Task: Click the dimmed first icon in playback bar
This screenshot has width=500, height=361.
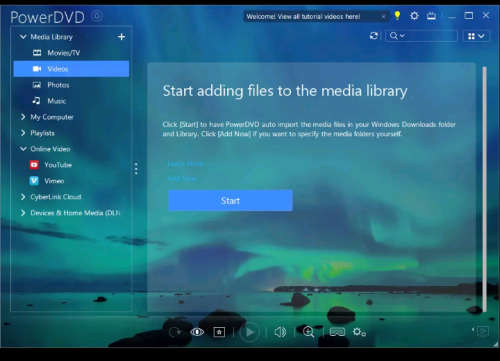Action: point(175,332)
